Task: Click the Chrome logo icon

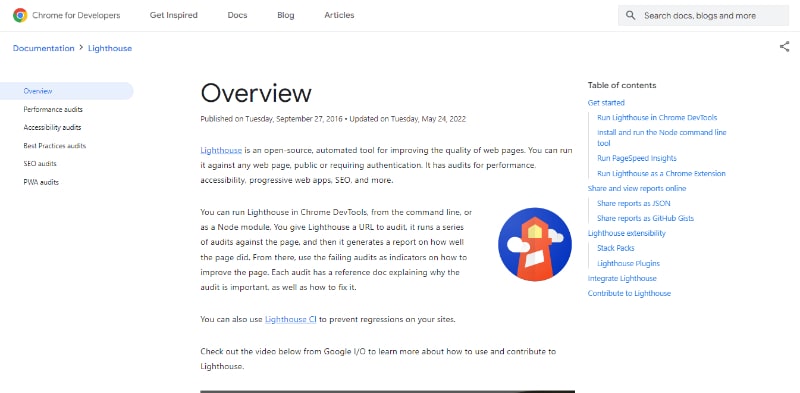Action: (20, 15)
